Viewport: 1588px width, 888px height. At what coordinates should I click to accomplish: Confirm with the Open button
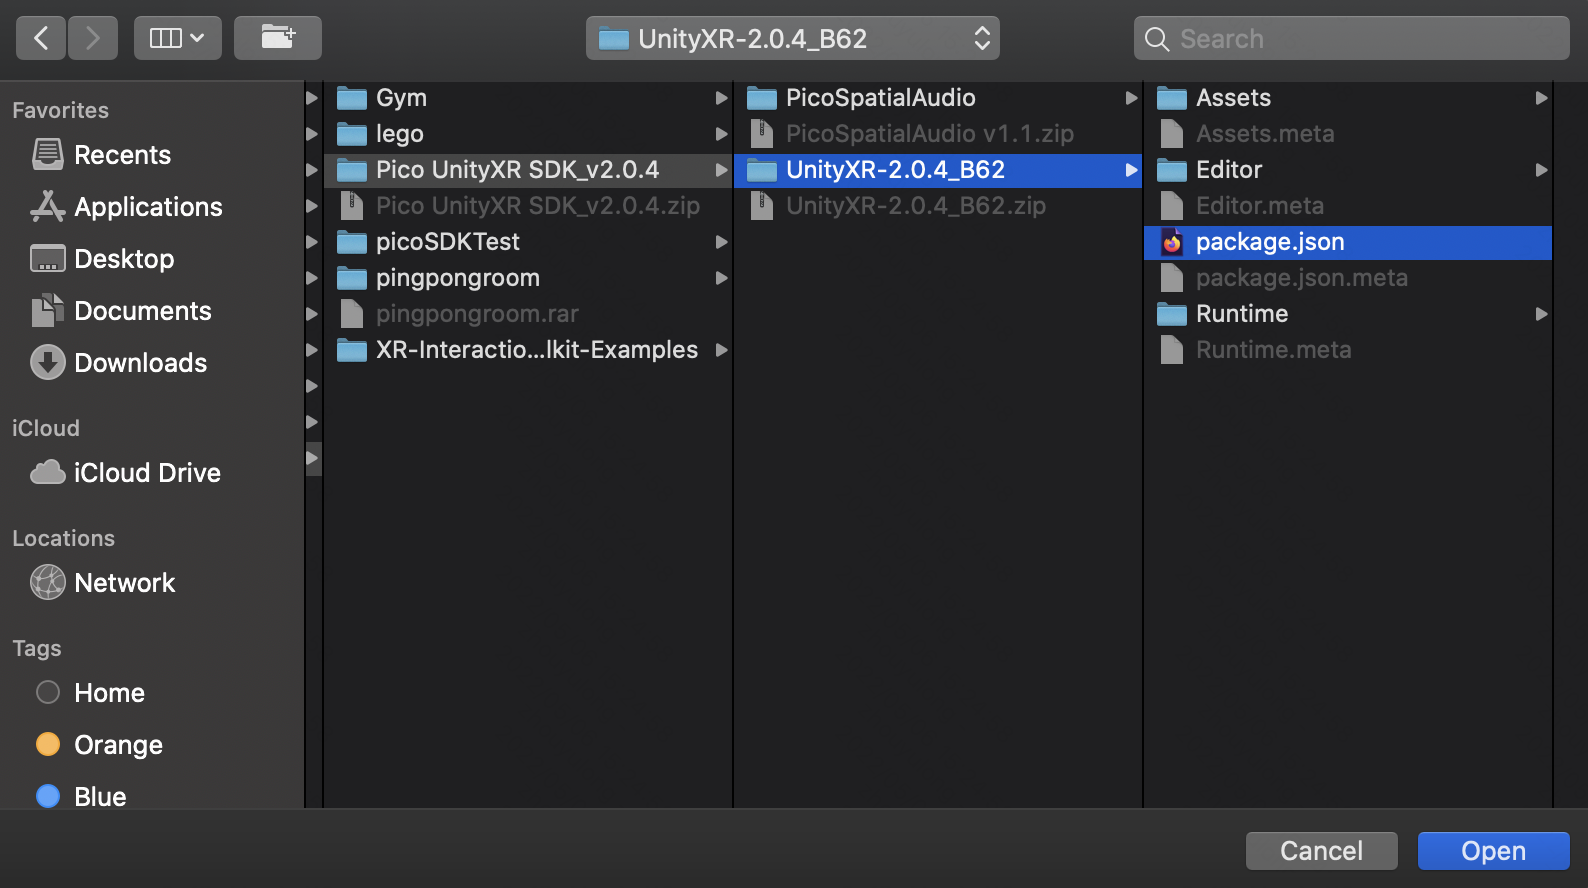1494,851
